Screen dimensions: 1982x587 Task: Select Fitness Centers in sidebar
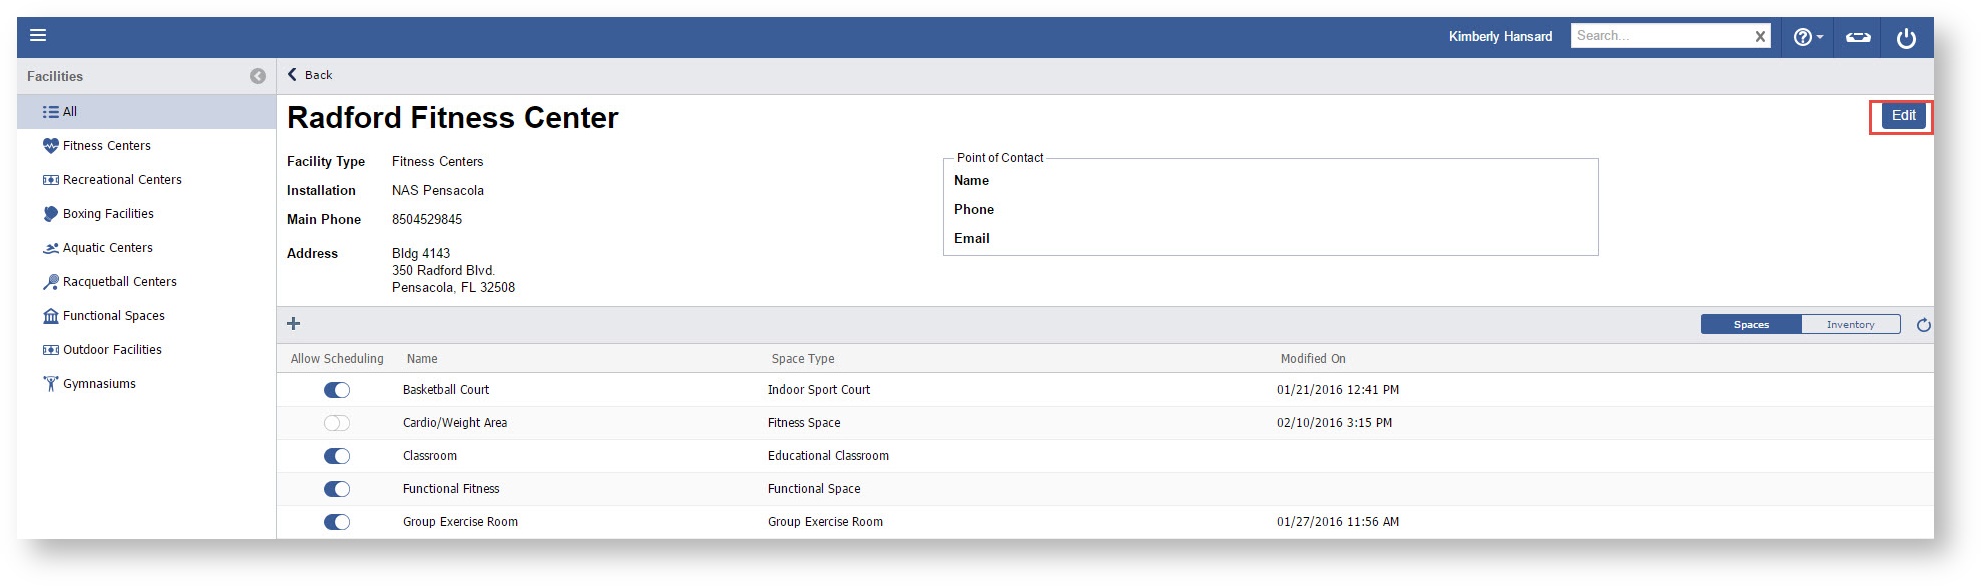(106, 146)
